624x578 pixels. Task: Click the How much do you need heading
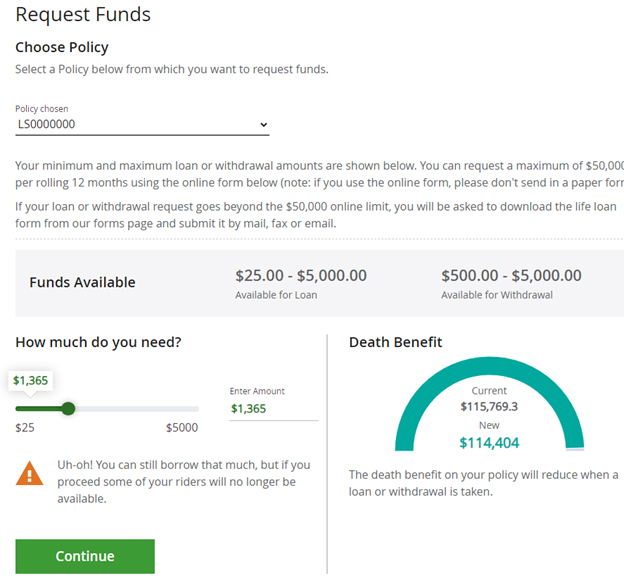(x=98, y=342)
